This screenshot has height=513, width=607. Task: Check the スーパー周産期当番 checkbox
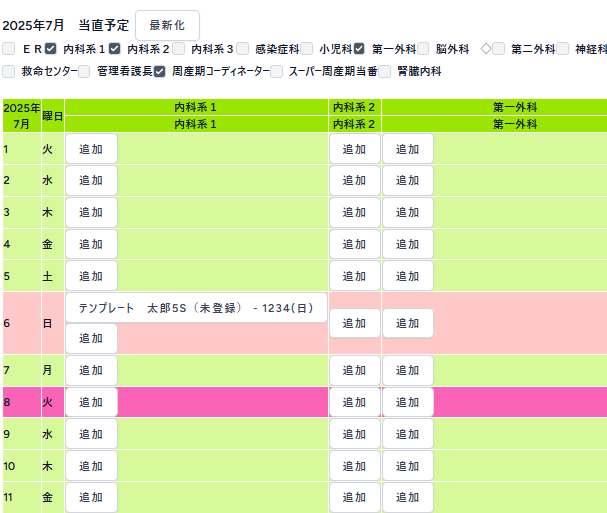pos(277,72)
